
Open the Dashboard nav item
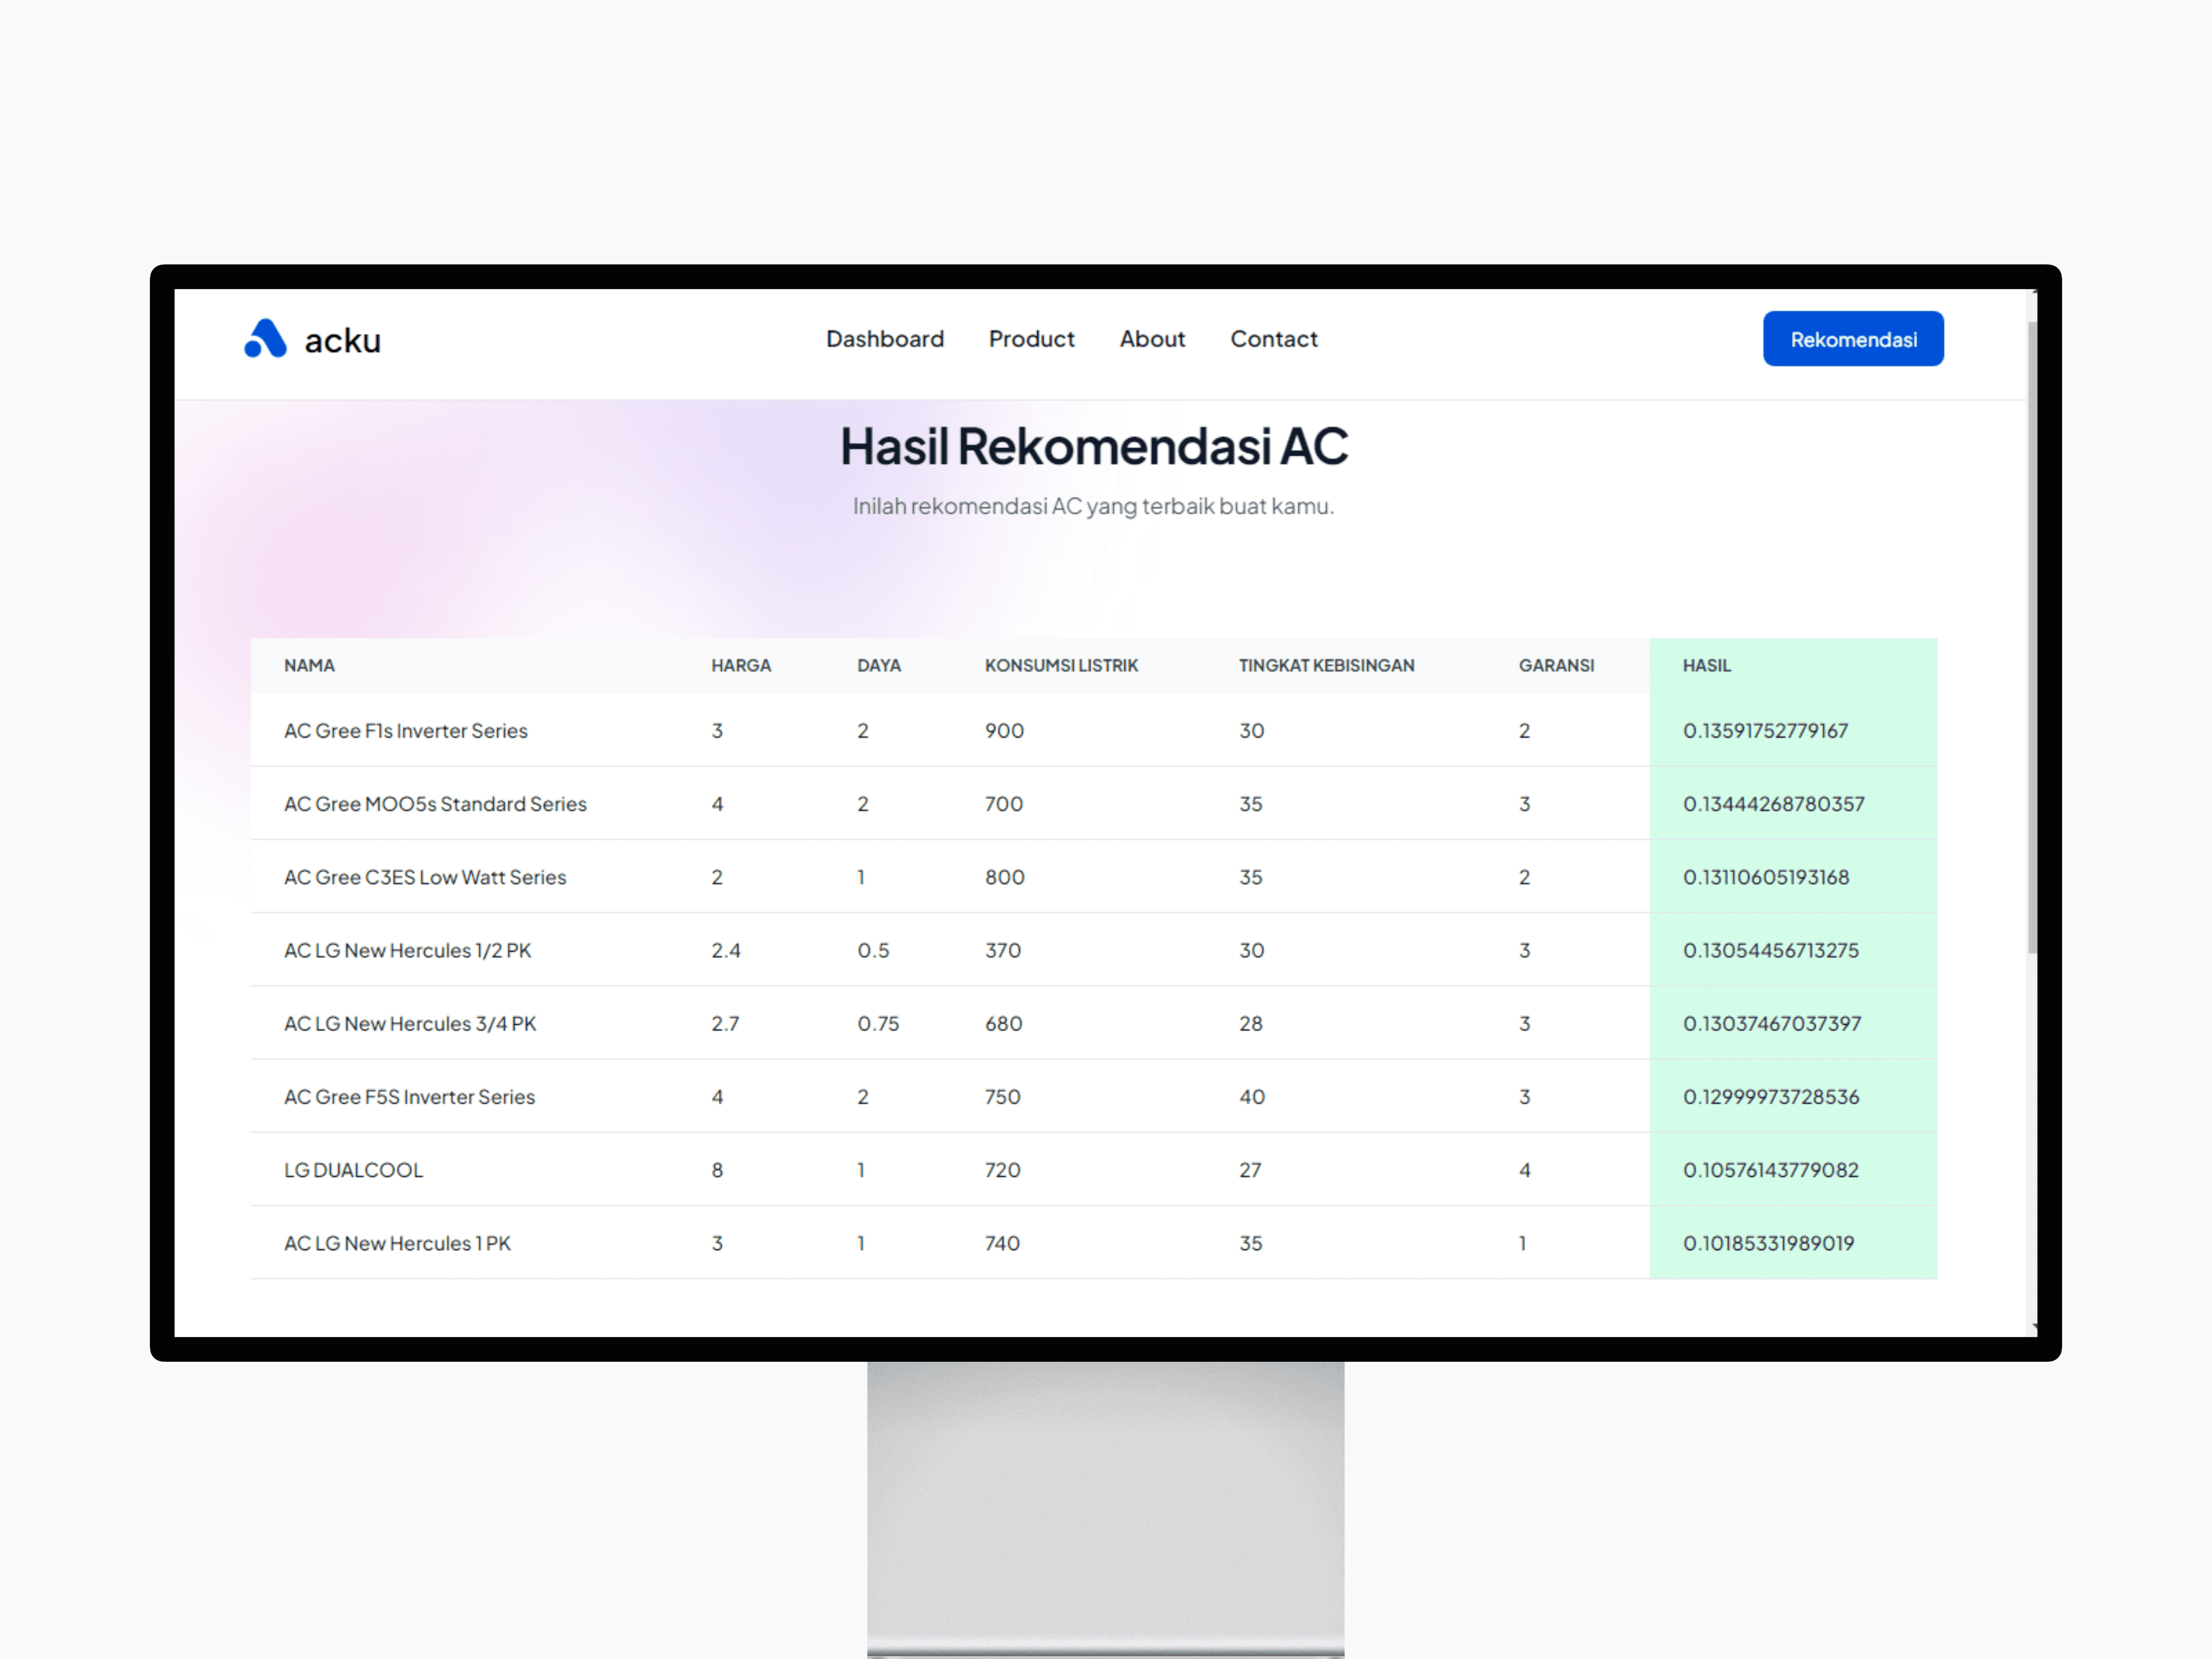point(885,339)
